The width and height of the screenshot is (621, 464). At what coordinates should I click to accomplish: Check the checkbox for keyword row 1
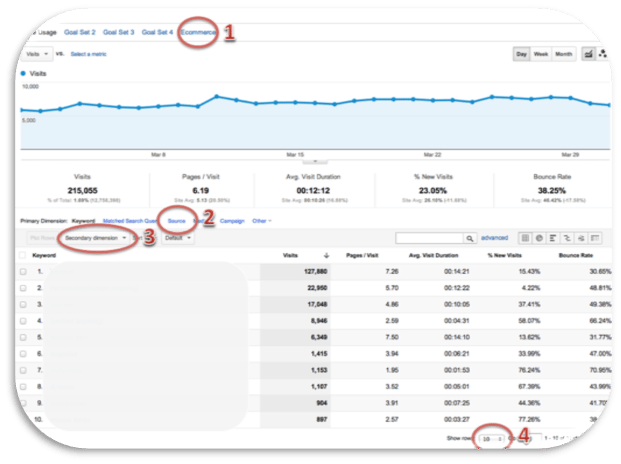coord(23,271)
